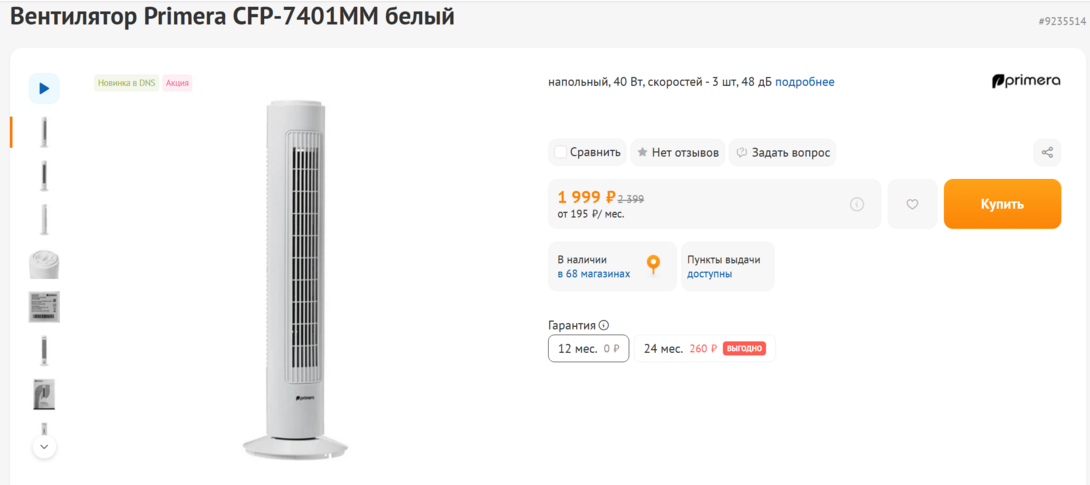Image resolution: width=1090 pixels, height=485 pixels.
Task: Click the warranty info icon
Action: tap(604, 325)
